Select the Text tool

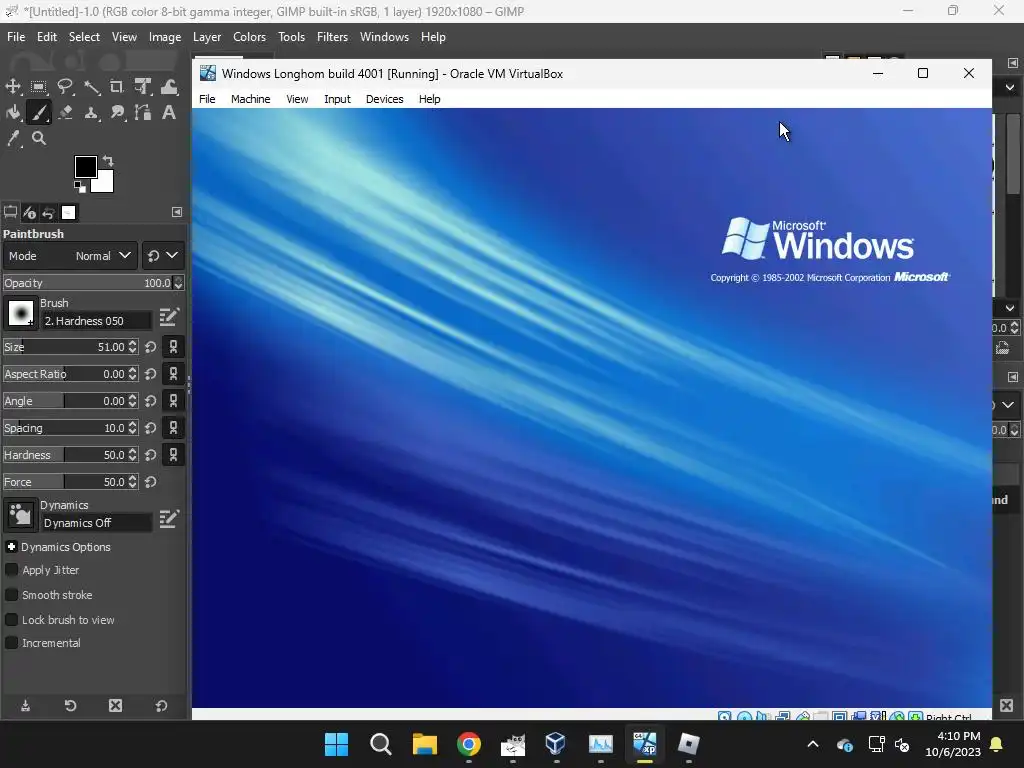pos(169,112)
